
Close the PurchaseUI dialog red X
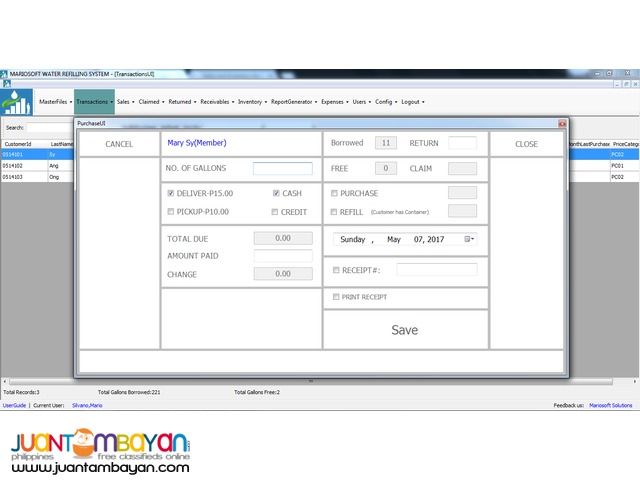(x=562, y=124)
